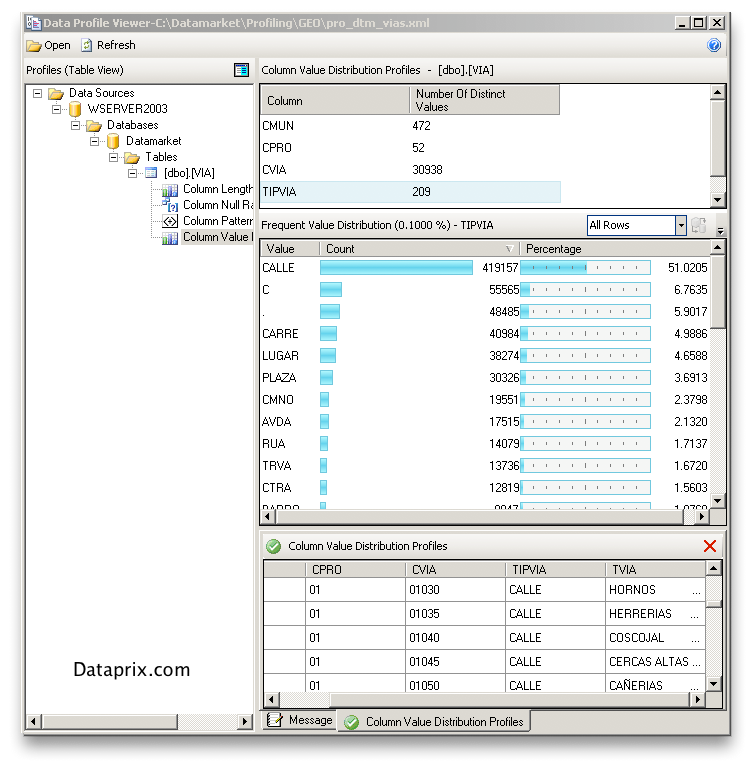Switch to the Message tab
Image resolution: width=751 pixels, height=766 pixels.
(300, 720)
